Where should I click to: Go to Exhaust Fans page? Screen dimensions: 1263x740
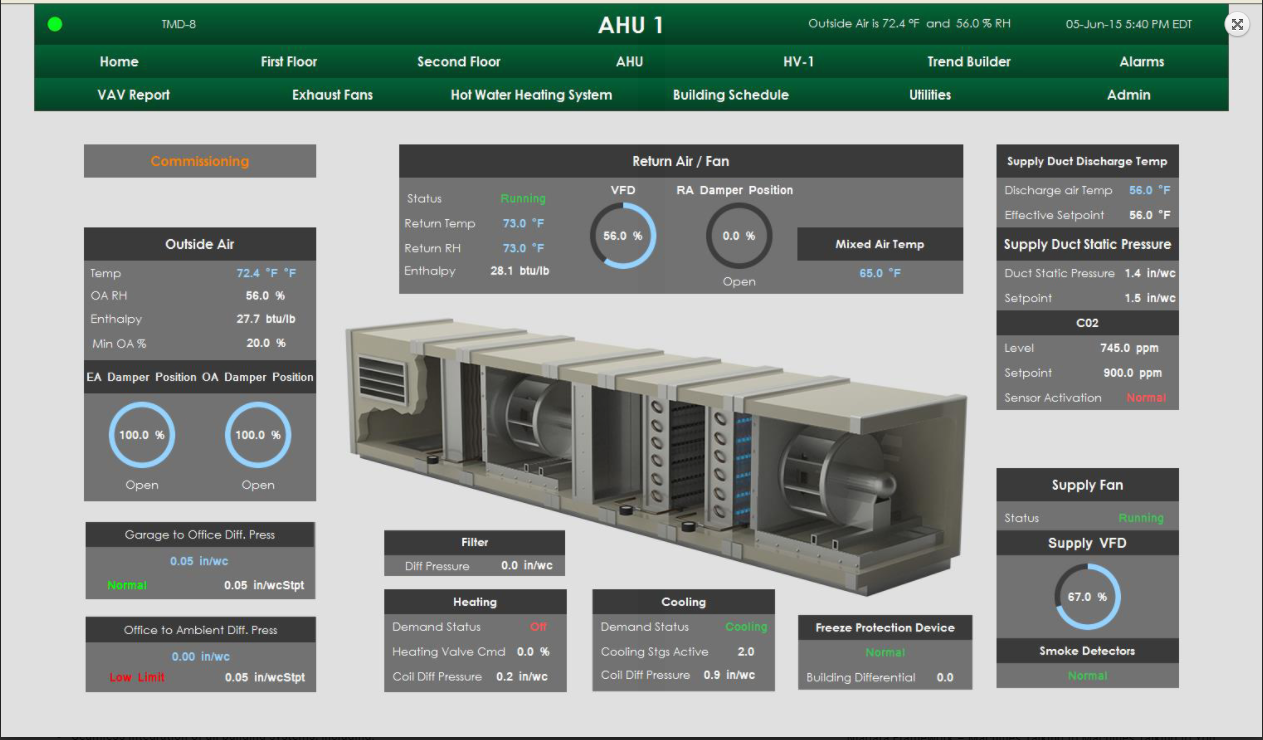pos(332,95)
